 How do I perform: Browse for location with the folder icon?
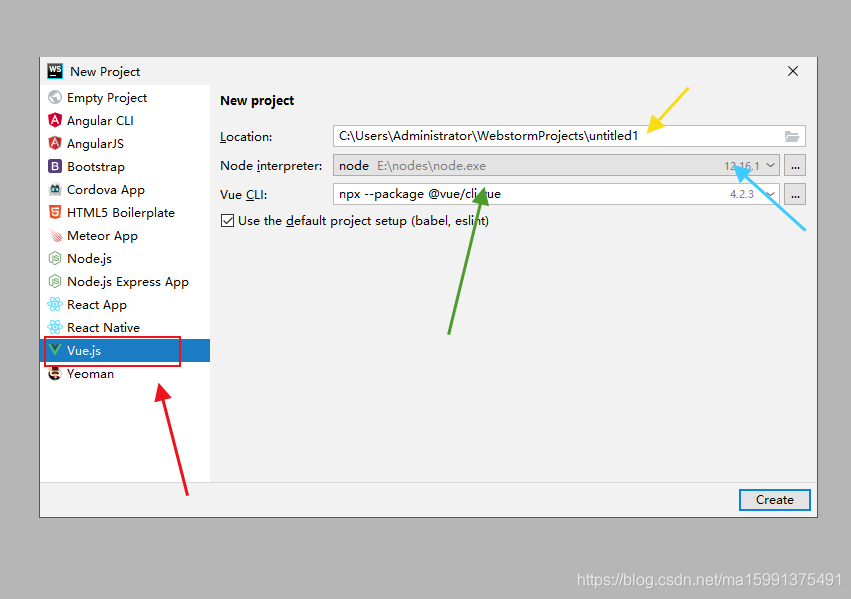pyautogui.click(x=792, y=136)
